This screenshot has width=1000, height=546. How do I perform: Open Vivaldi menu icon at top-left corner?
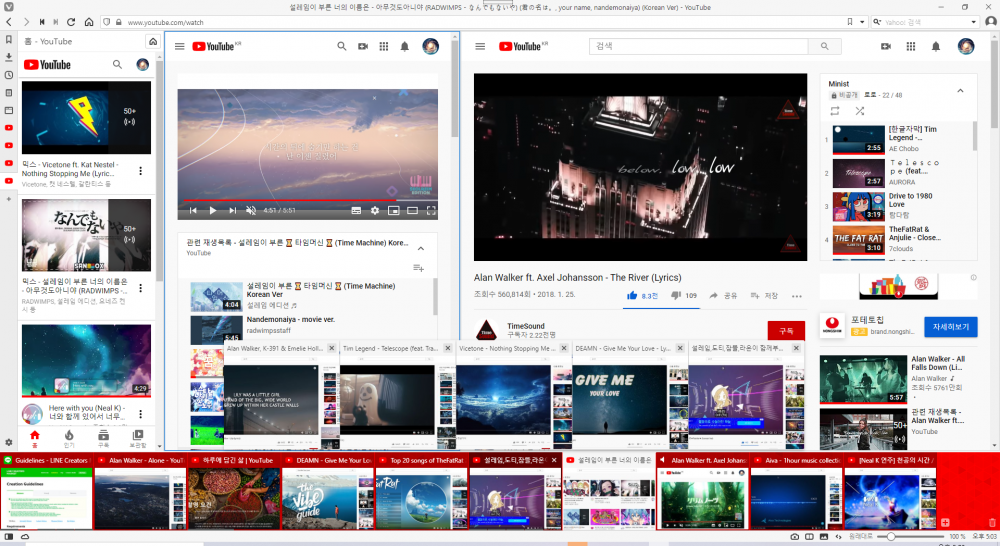9,7
